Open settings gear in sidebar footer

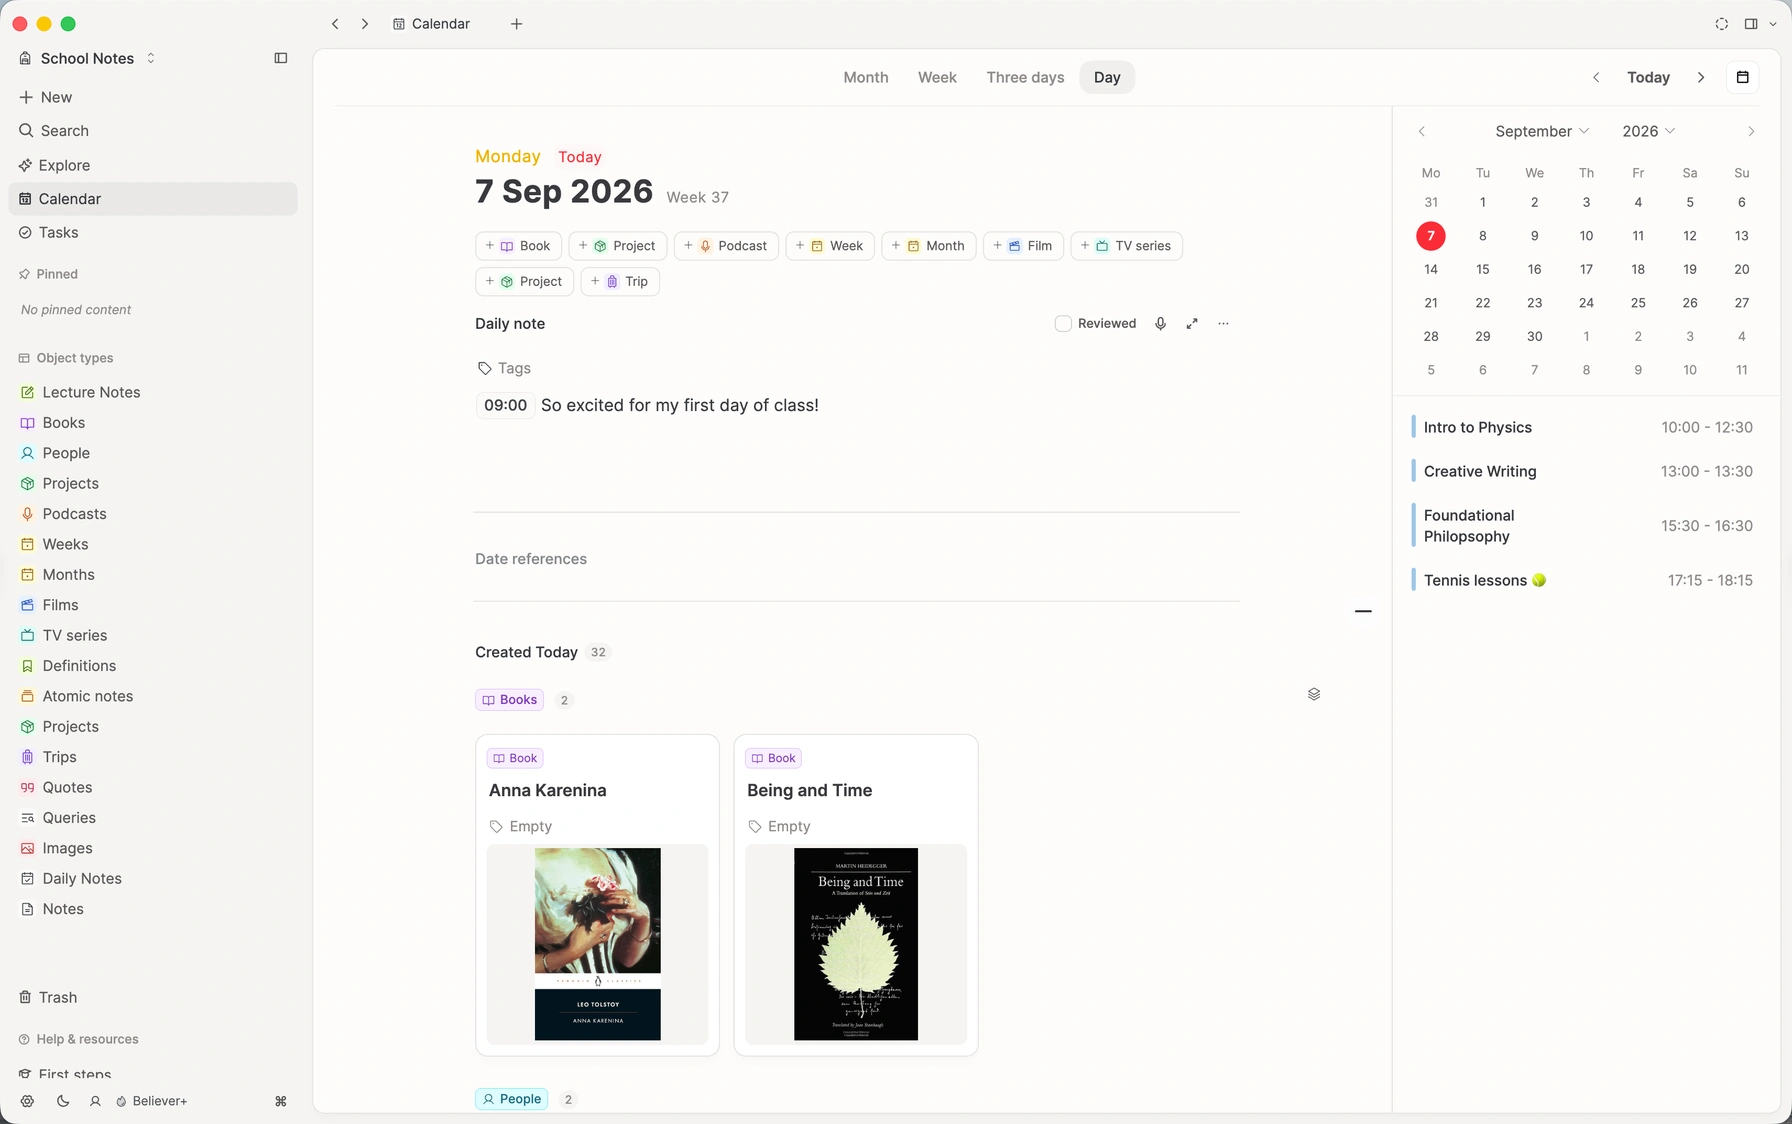click(27, 1101)
